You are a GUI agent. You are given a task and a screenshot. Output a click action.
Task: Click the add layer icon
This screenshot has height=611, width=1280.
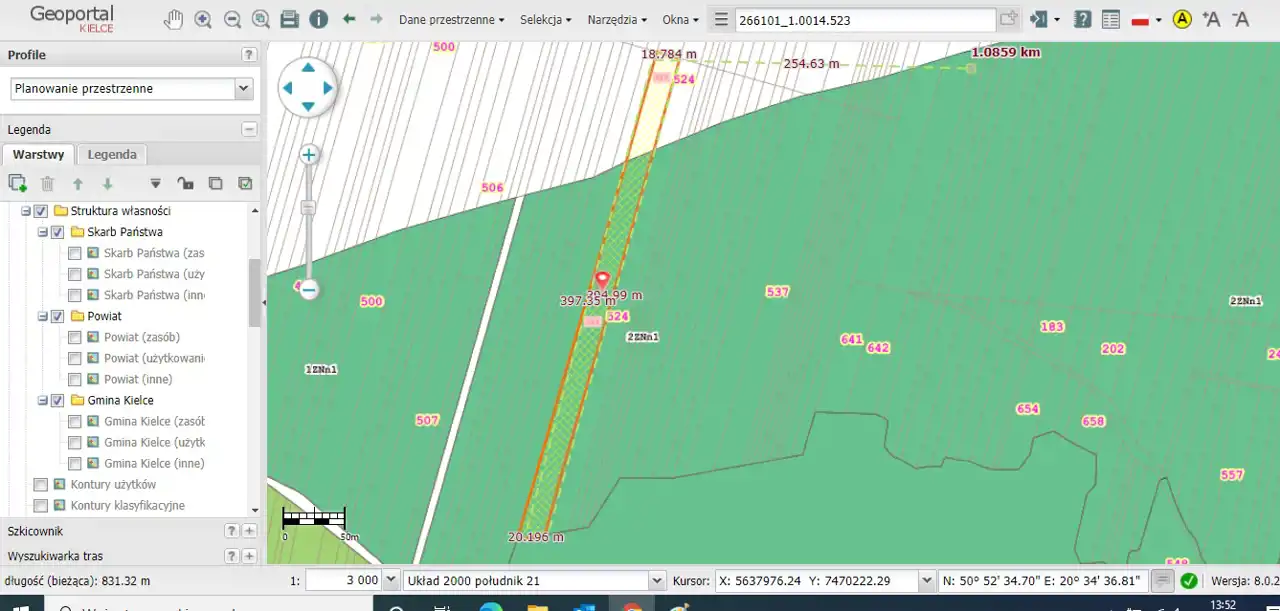click(x=17, y=183)
